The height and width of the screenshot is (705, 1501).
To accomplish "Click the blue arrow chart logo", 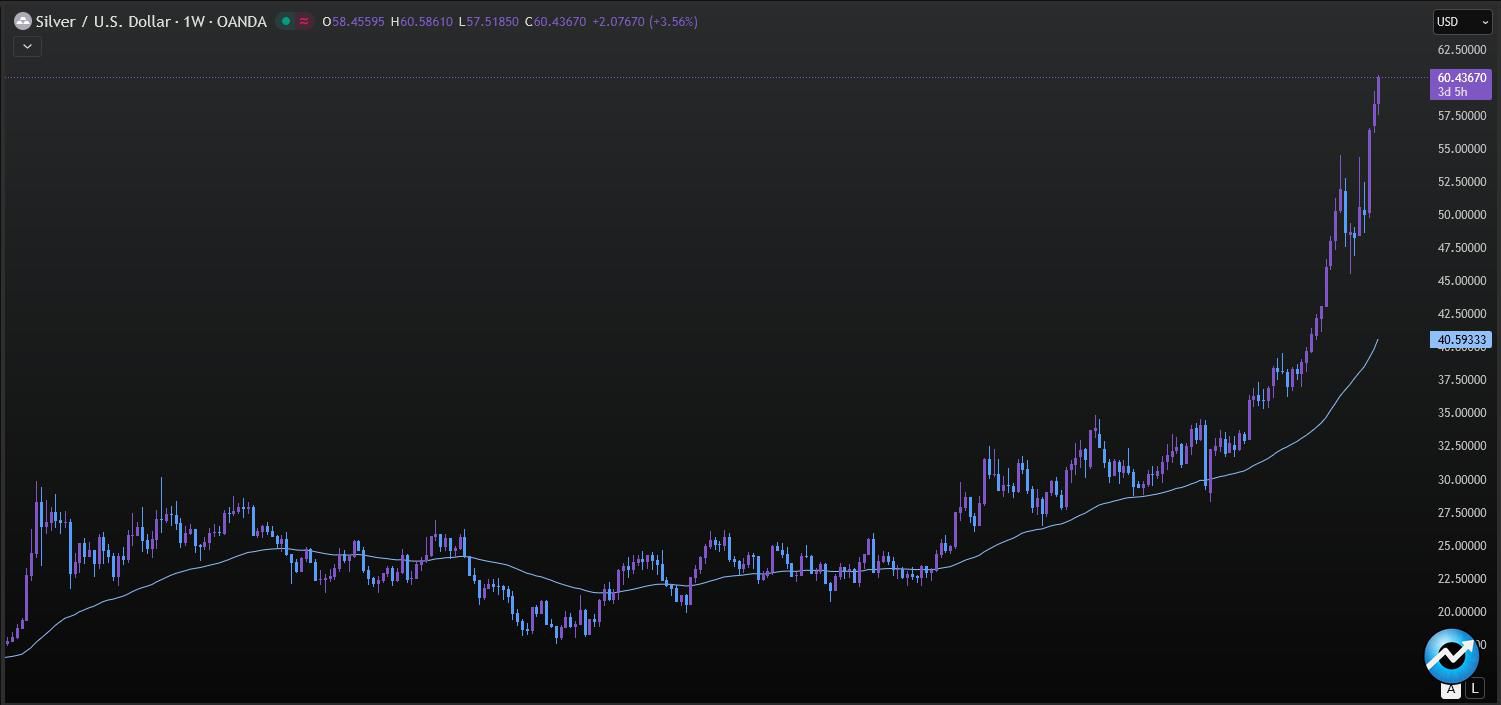I will 1451,656.
